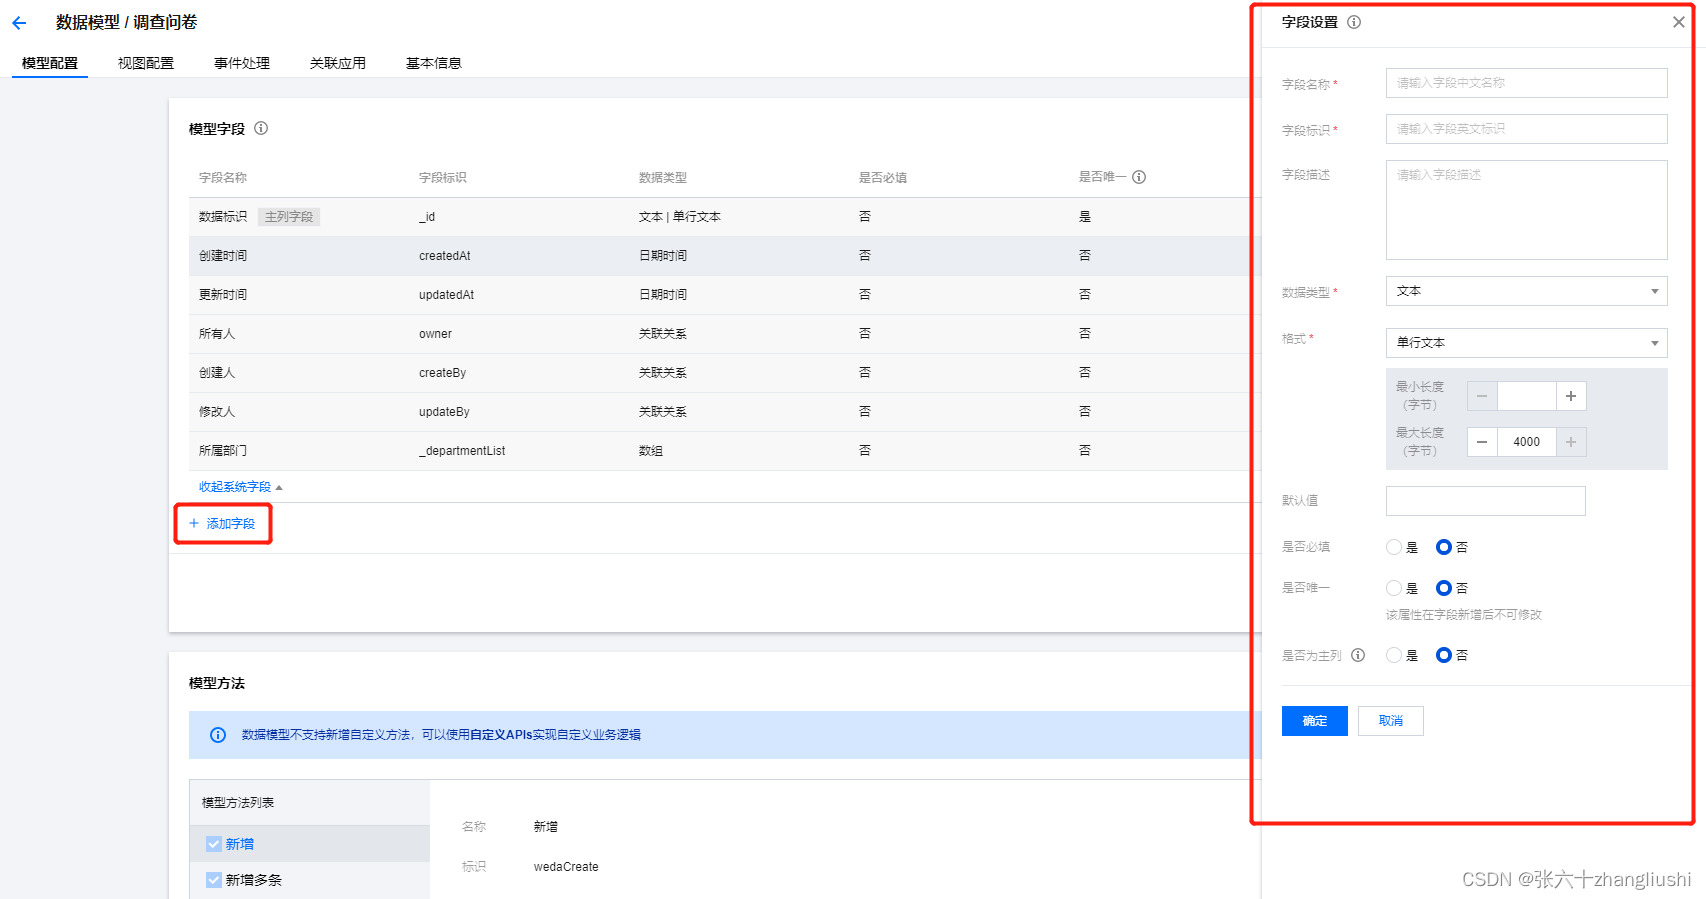Increase 最大长度 with the plus button

coord(1571,442)
